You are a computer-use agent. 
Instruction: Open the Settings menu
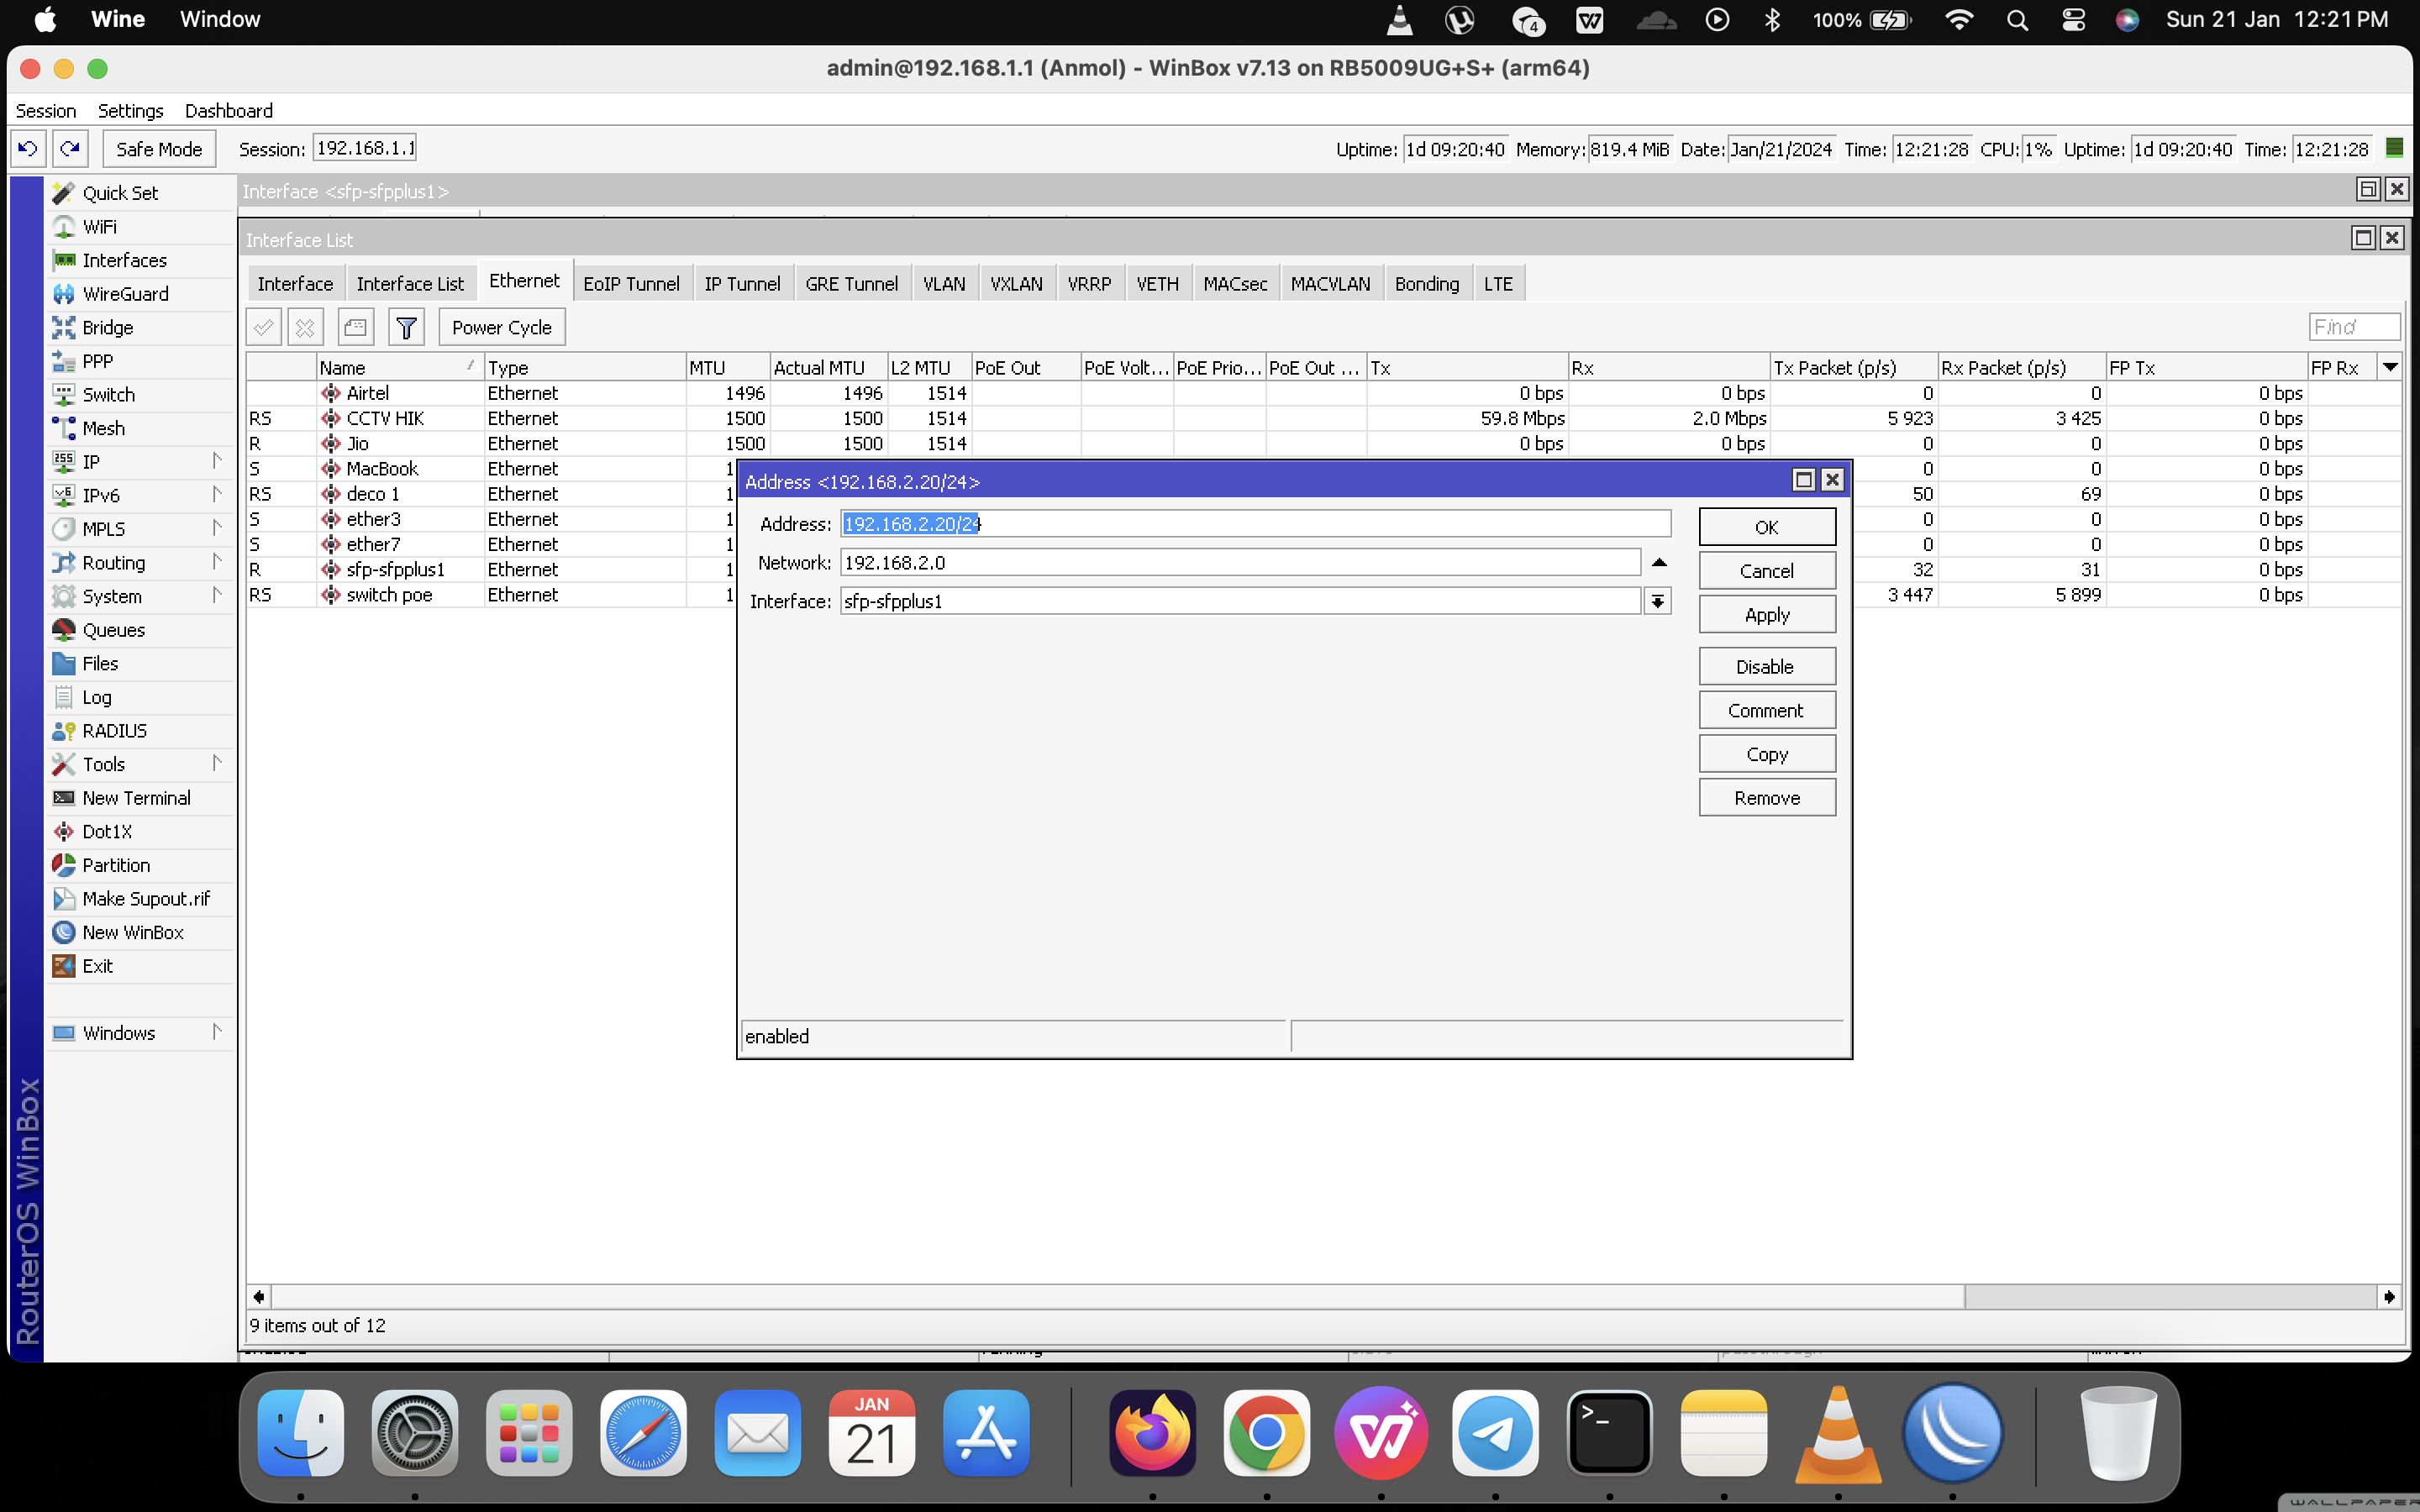pos(130,111)
